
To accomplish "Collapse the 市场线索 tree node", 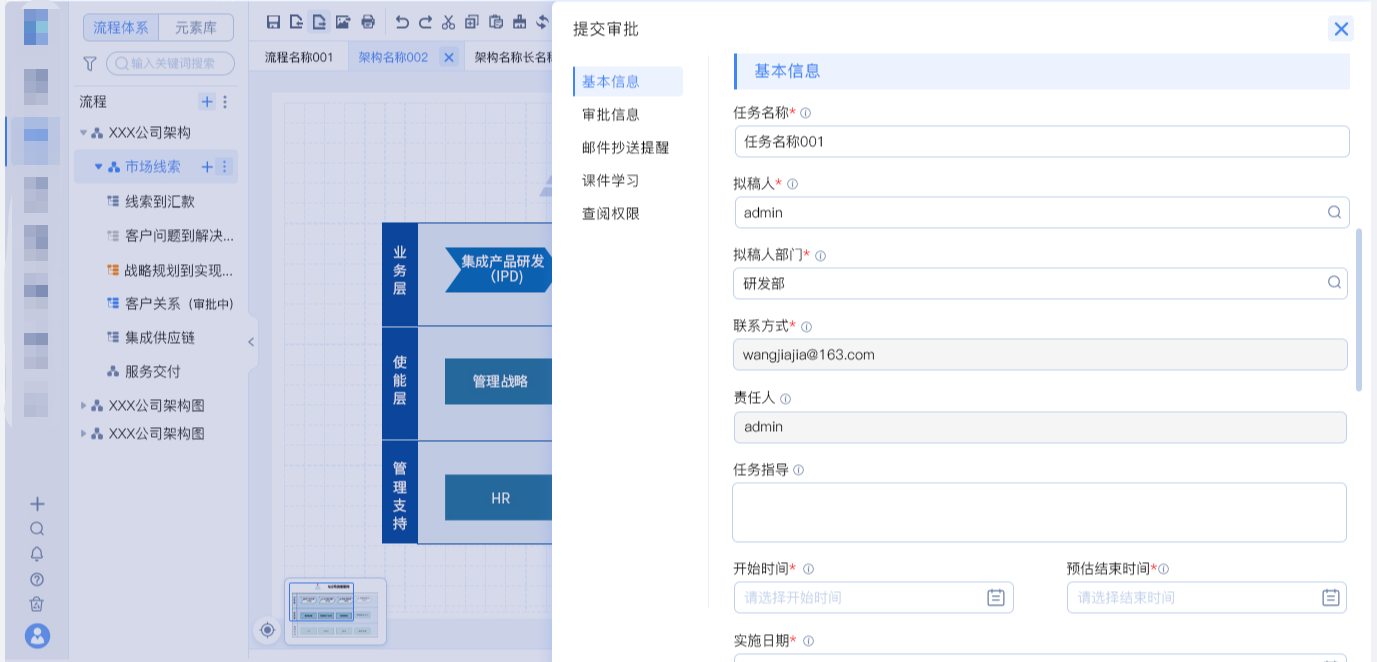I will coord(98,167).
